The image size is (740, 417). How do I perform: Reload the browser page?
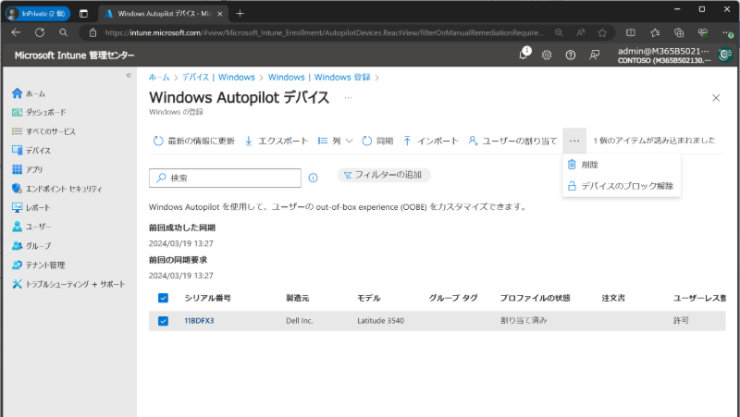(40, 33)
